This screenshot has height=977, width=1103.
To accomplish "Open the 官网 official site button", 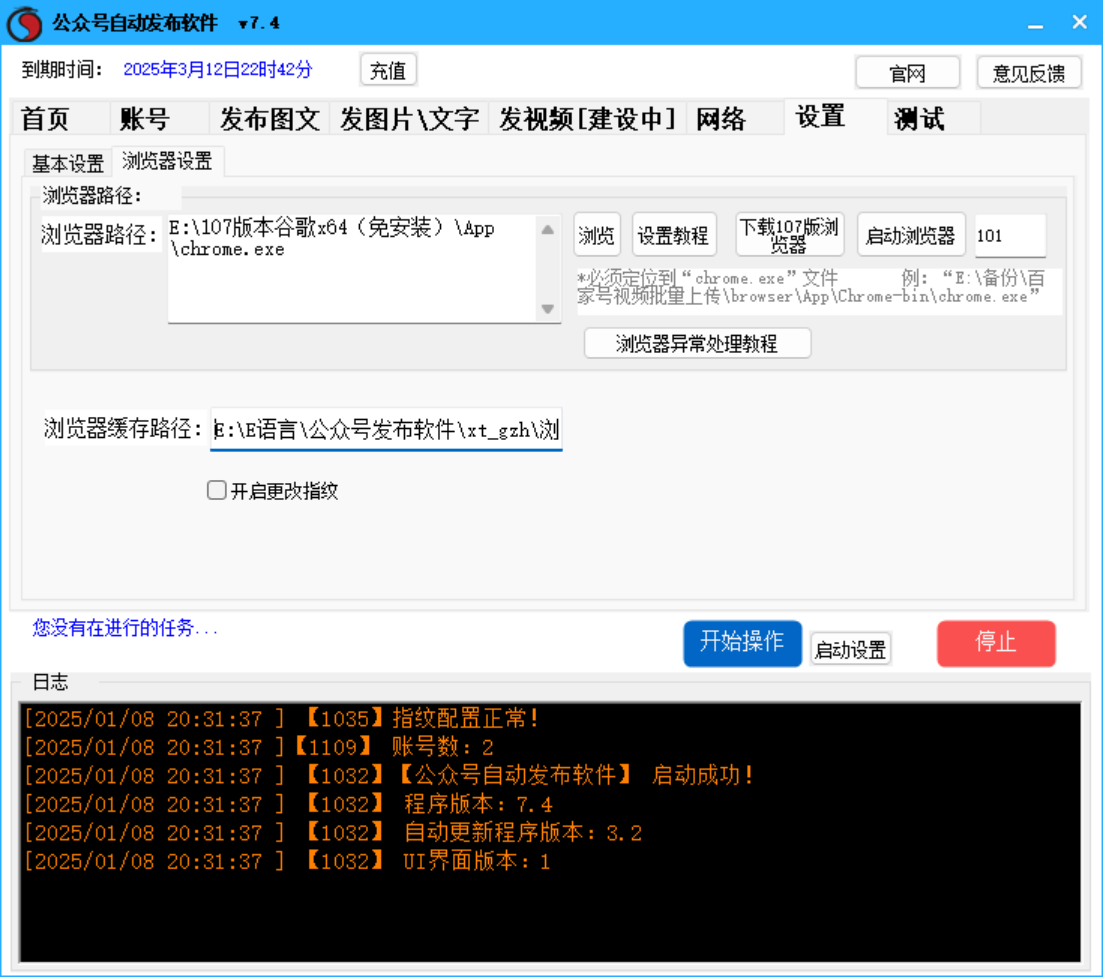I will (x=907, y=73).
